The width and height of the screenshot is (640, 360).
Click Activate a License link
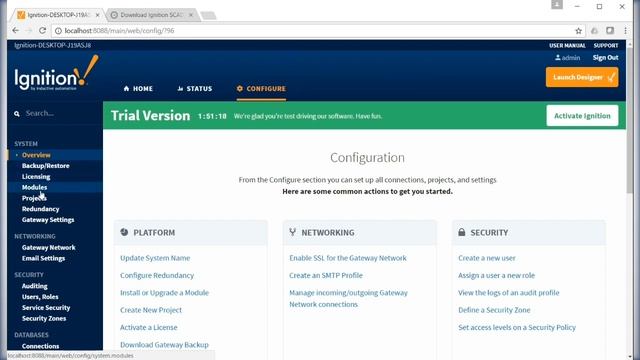[149, 327]
